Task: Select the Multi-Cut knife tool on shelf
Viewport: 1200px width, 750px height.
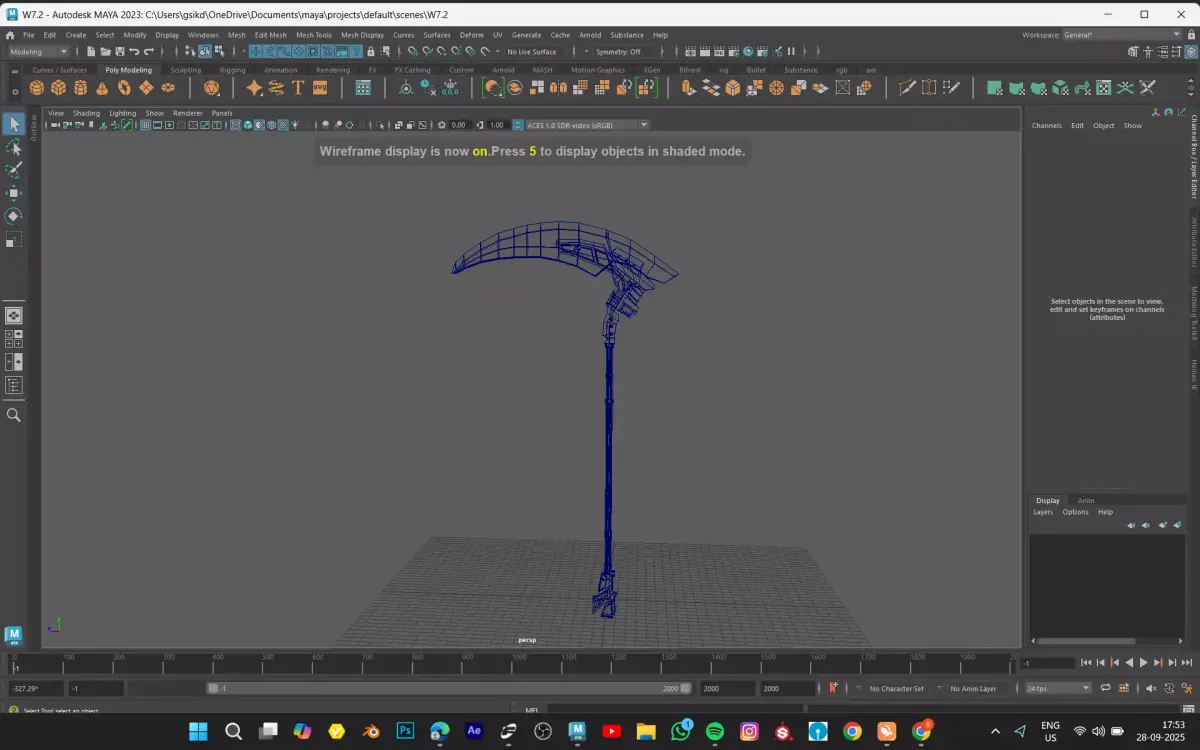Action: click(x=907, y=88)
